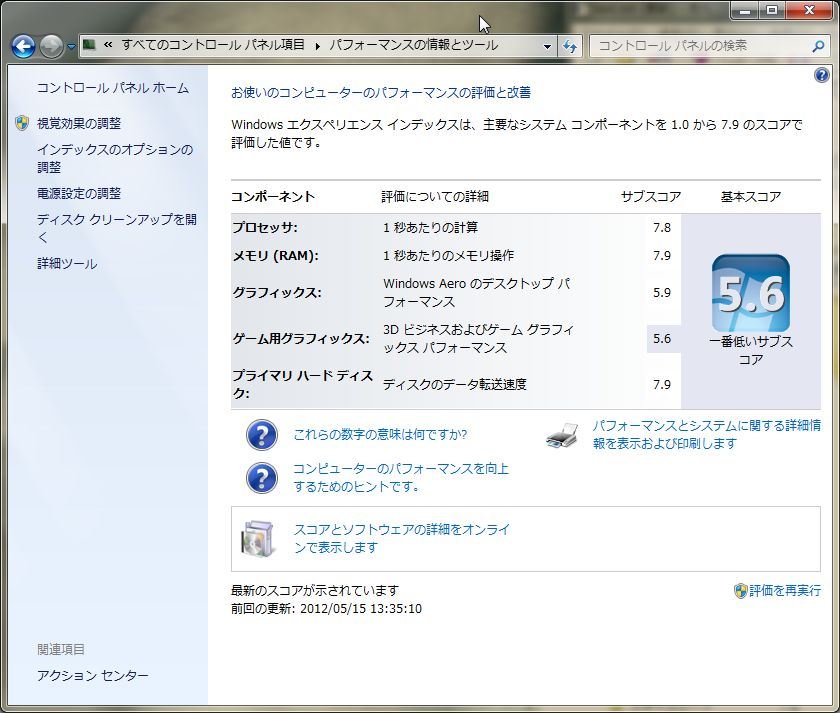Click the shield icon beside 視覚効果の調整
840x713 pixels.
[x=22, y=123]
